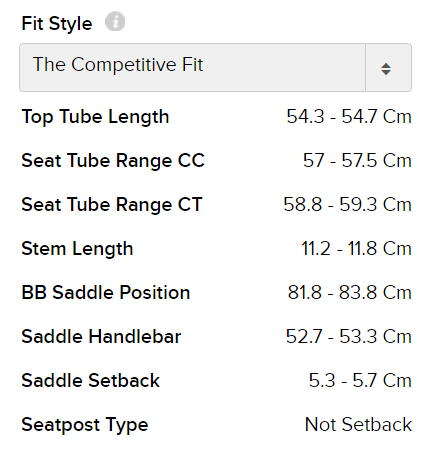Click the Seat Tube Range CC label
The height and width of the screenshot is (459, 432).
[113, 161]
